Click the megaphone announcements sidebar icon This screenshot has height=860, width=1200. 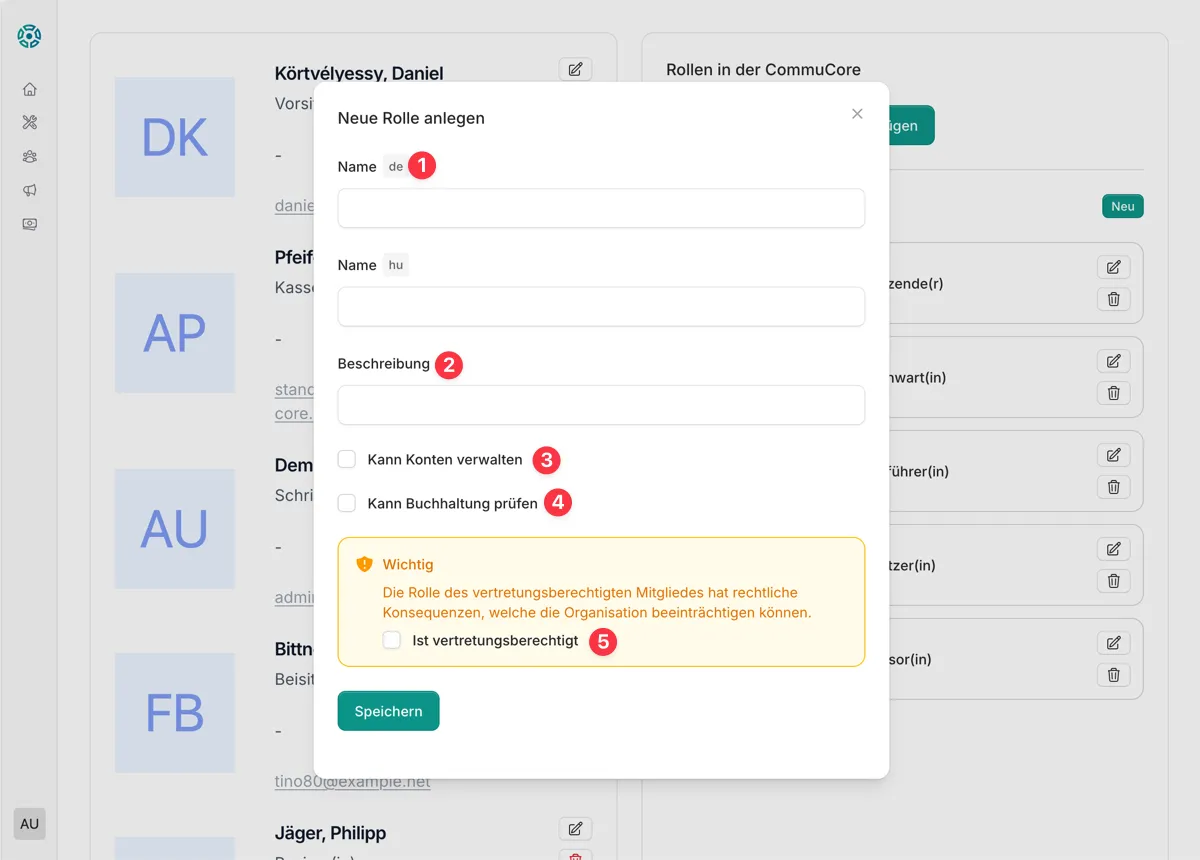click(x=29, y=190)
